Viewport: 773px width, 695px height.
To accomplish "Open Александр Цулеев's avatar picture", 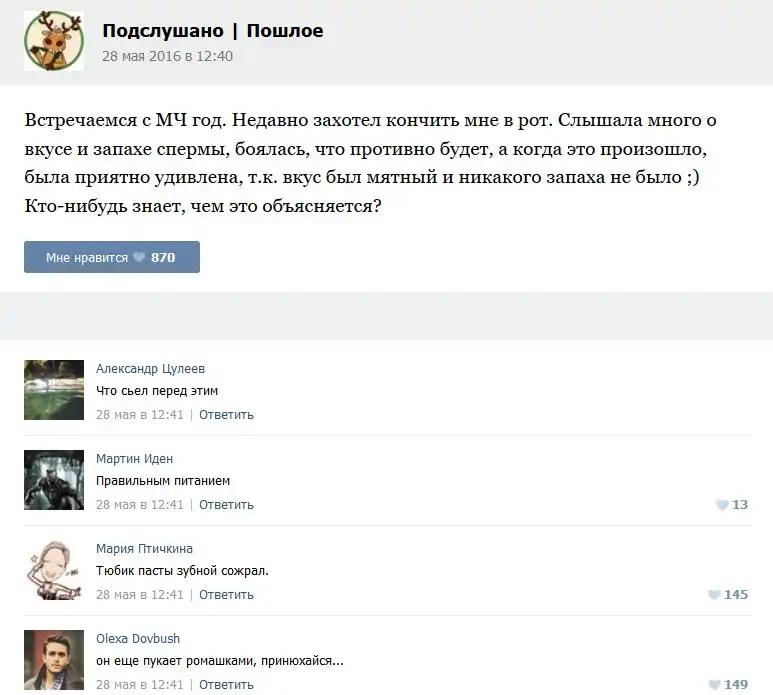I will [53, 390].
